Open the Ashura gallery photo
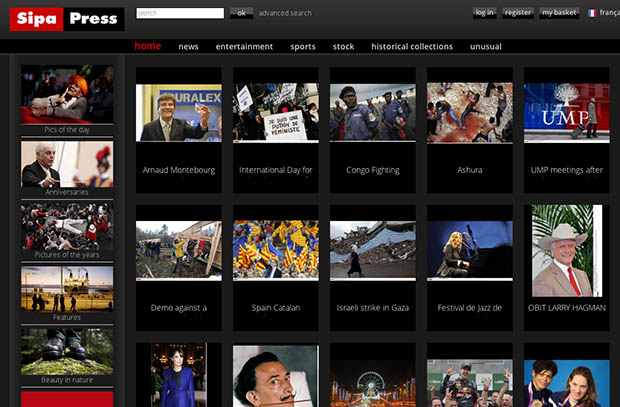The height and width of the screenshot is (407, 620). tap(470, 112)
